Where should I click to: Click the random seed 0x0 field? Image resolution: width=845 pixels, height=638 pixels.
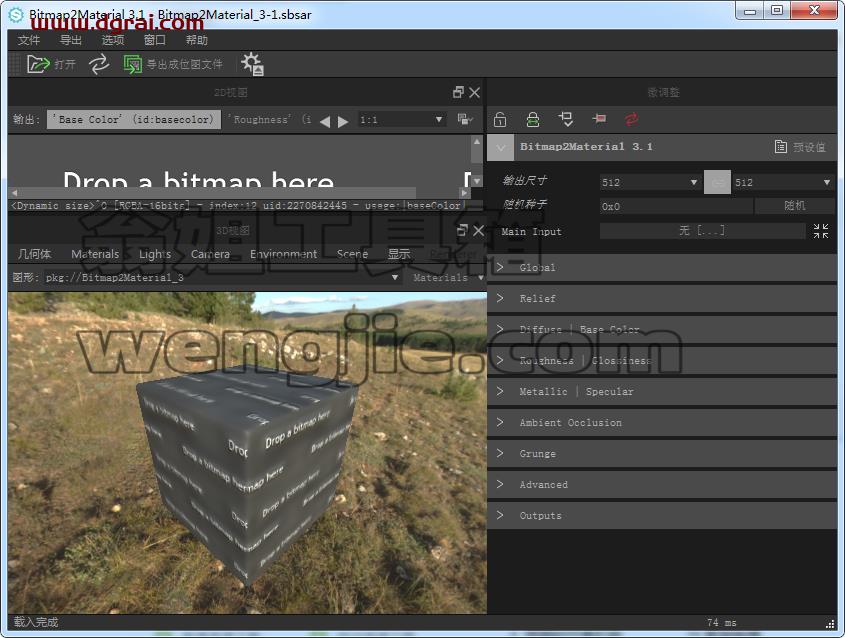click(676, 206)
